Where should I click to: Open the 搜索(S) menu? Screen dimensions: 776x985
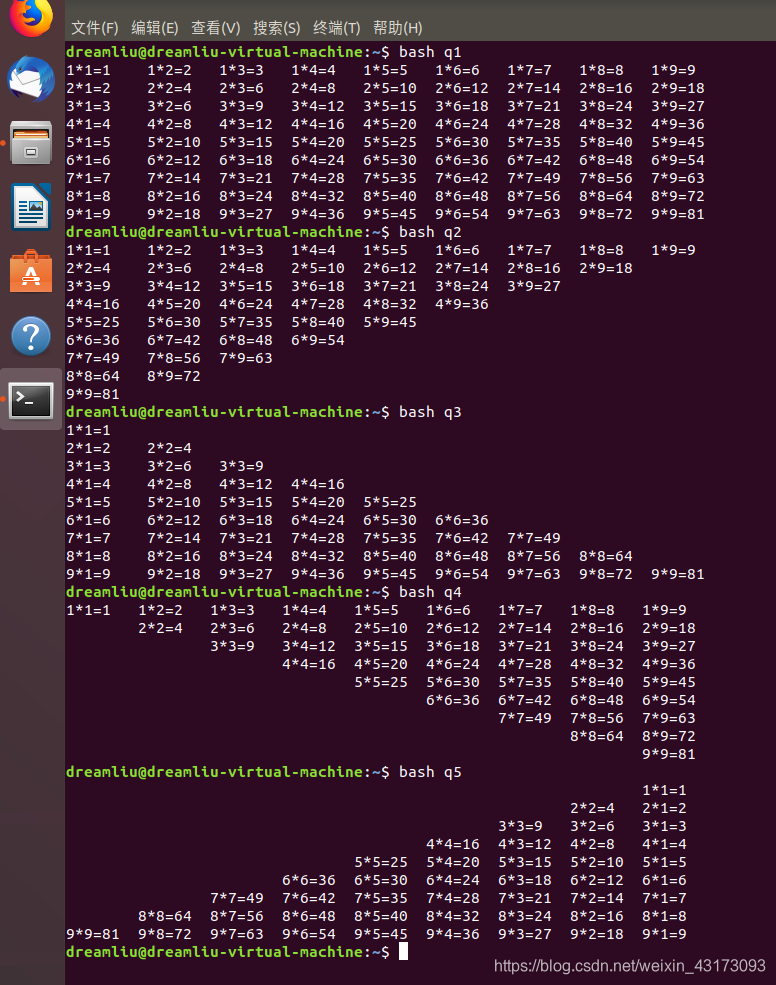click(x=276, y=28)
